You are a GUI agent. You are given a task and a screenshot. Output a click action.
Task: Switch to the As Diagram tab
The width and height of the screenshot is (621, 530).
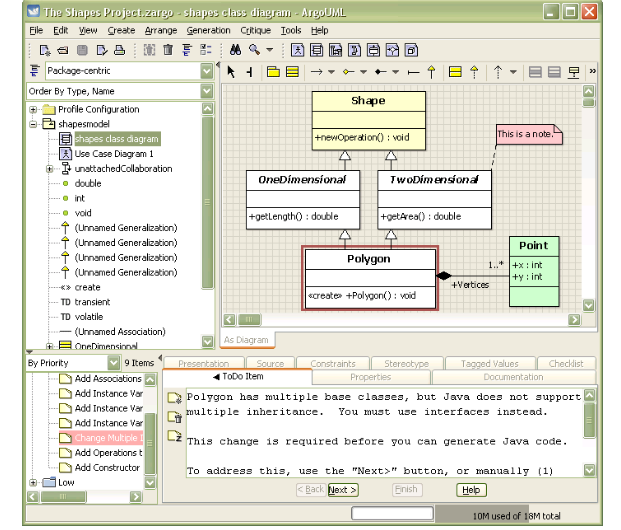pyautogui.click(x=246, y=340)
